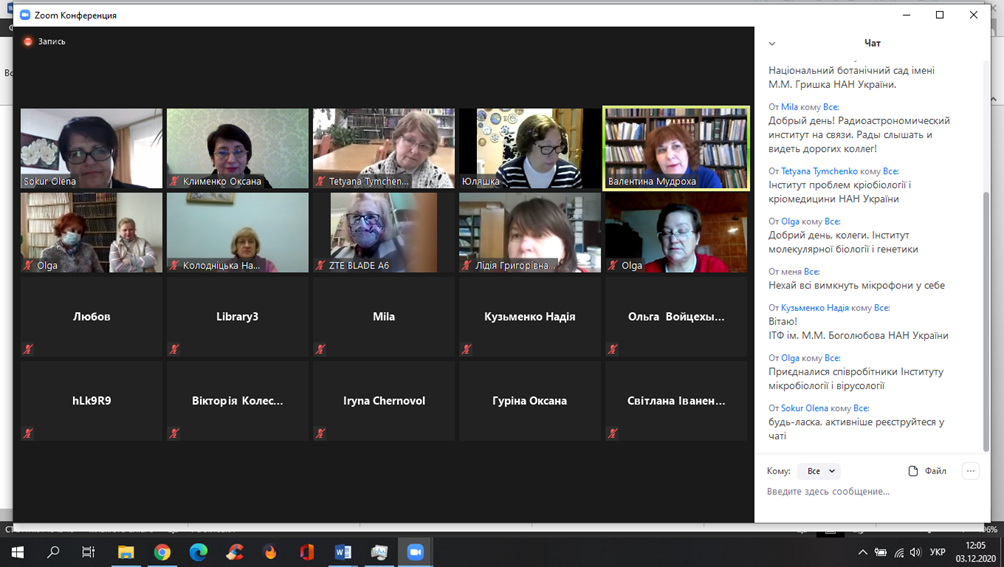The width and height of the screenshot is (1004, 567).
Task: Click the red recording indicator icon
Action: (x=28, y=42)
